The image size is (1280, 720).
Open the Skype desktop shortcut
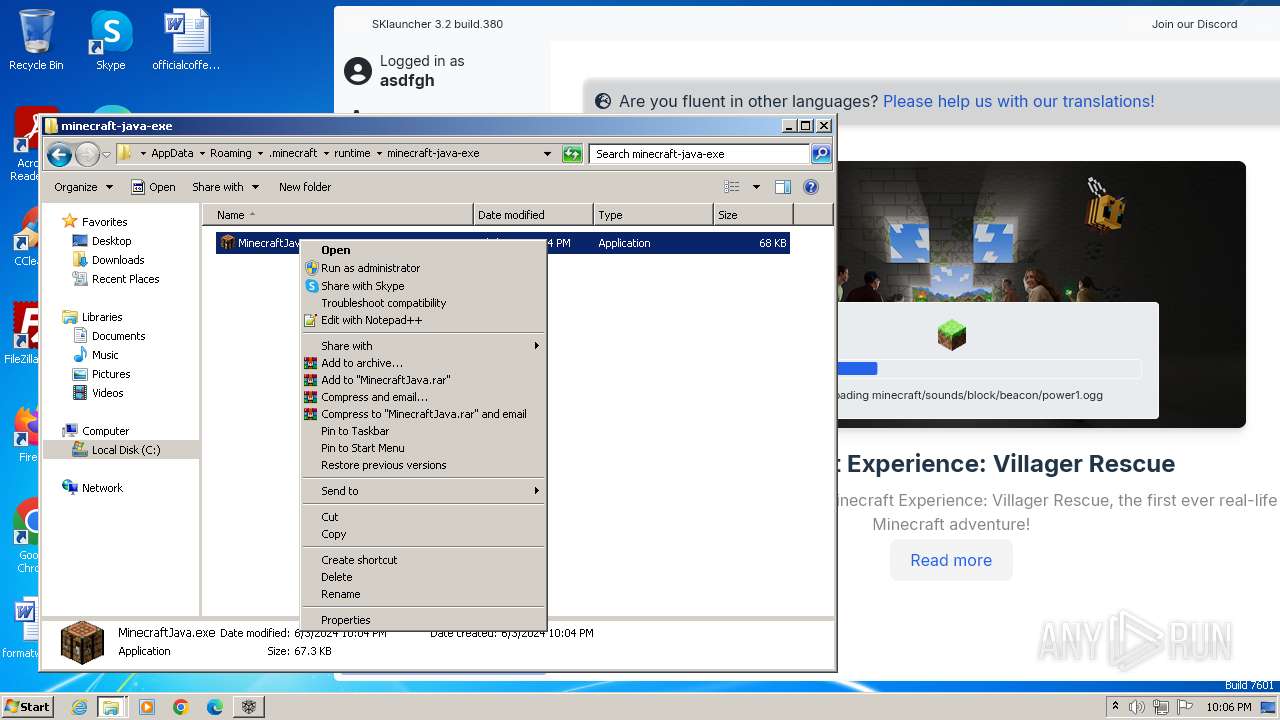click(x=110, y=40)
